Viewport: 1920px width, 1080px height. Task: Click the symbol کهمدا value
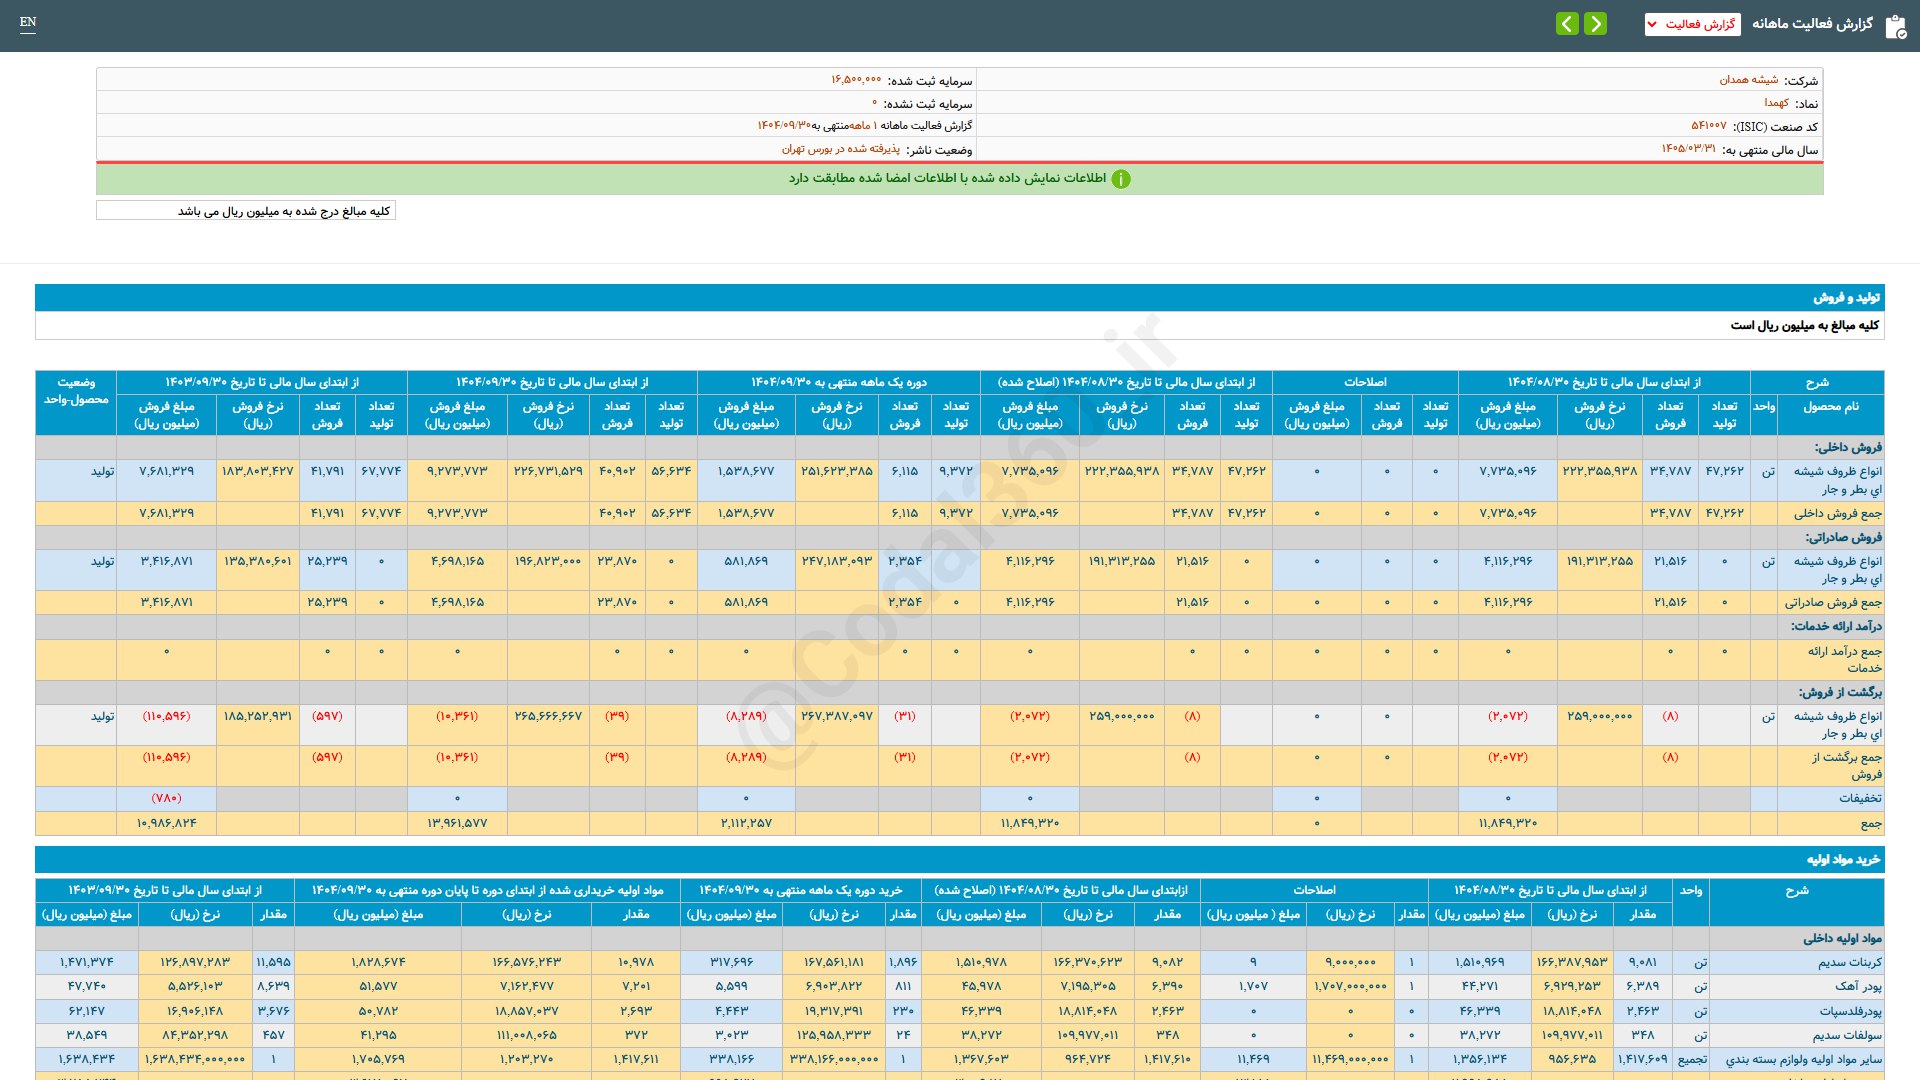coord(1776,103)
